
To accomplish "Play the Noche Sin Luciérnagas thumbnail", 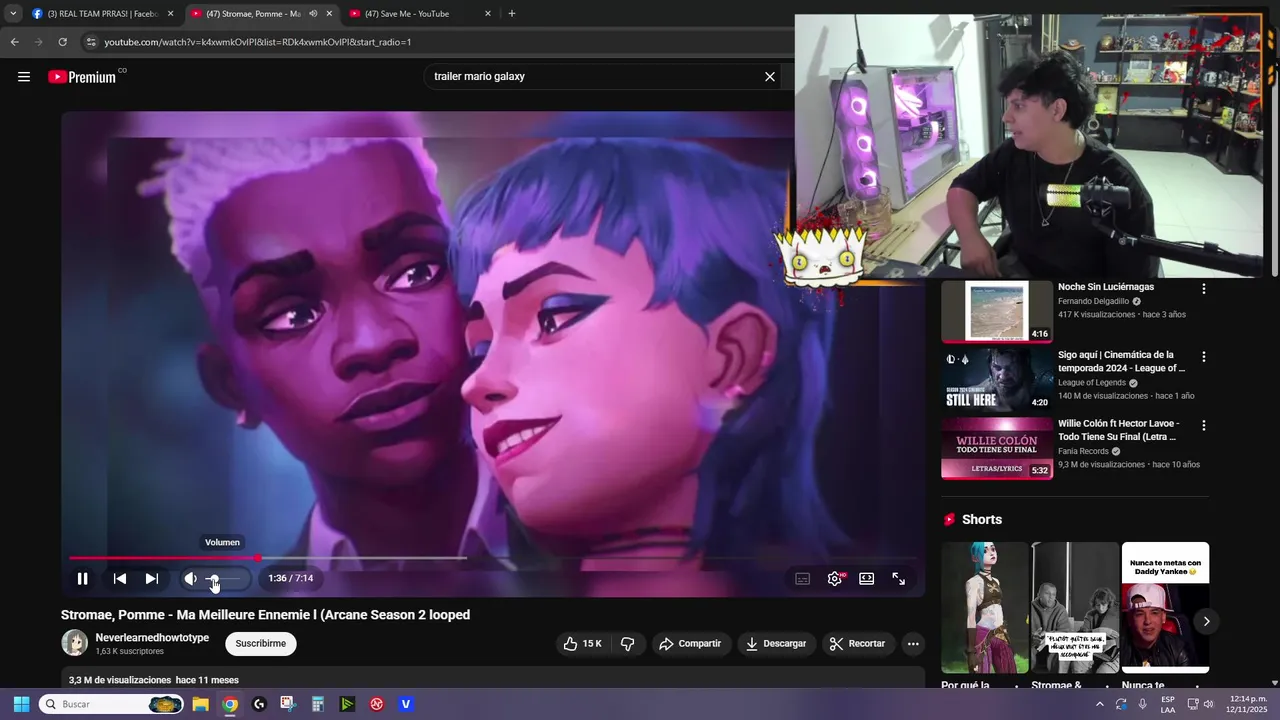I will tap(997, 311).
